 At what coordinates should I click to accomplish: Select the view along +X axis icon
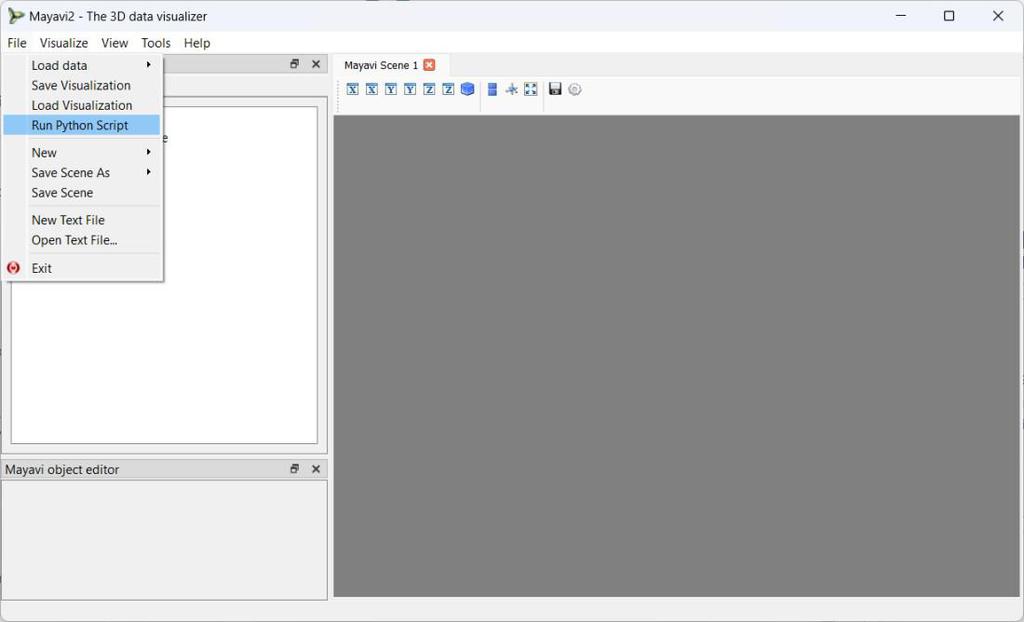[352, 89]
